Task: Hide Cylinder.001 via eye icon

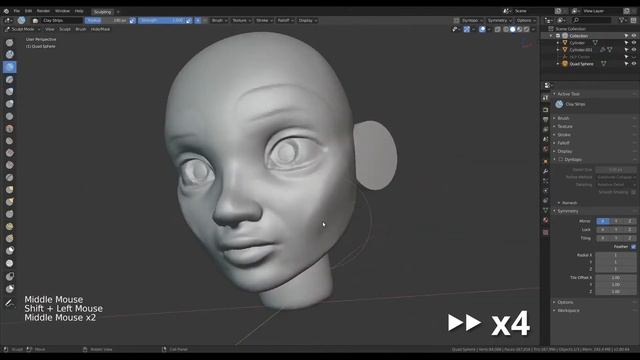Action: tap(634, 50)
